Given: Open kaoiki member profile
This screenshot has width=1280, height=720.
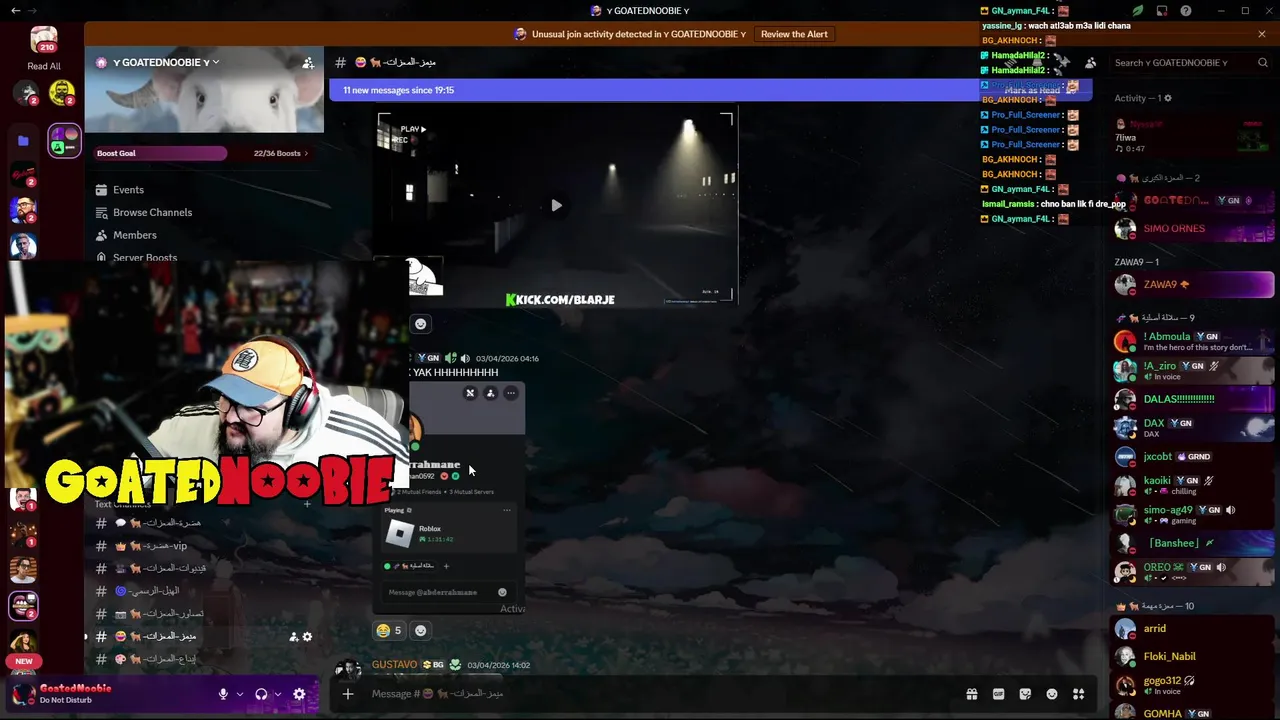Looking at the screenshot, I should pyautogui.click(x=1192, y=485).
